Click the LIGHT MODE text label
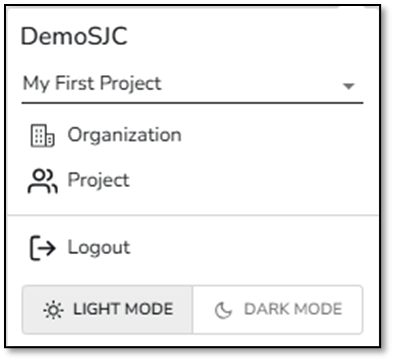 pyautogui.click(x=123, y=309)
